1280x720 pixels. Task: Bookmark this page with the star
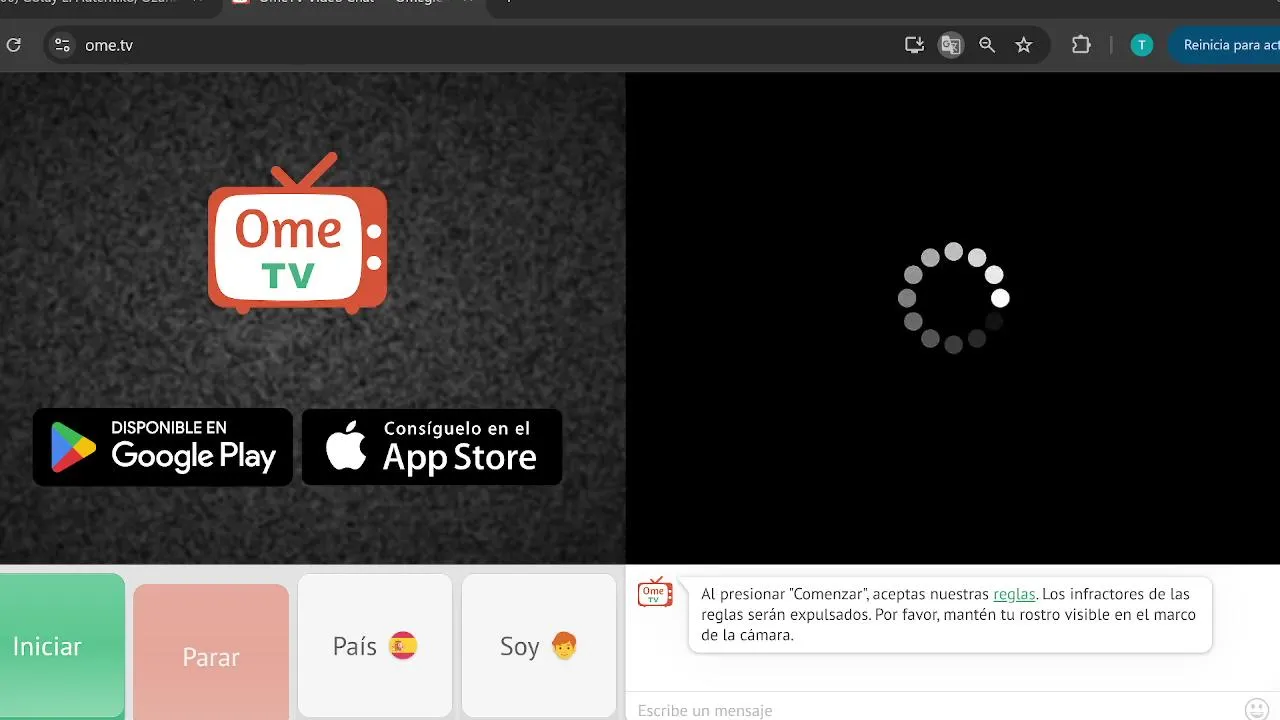1024,45
